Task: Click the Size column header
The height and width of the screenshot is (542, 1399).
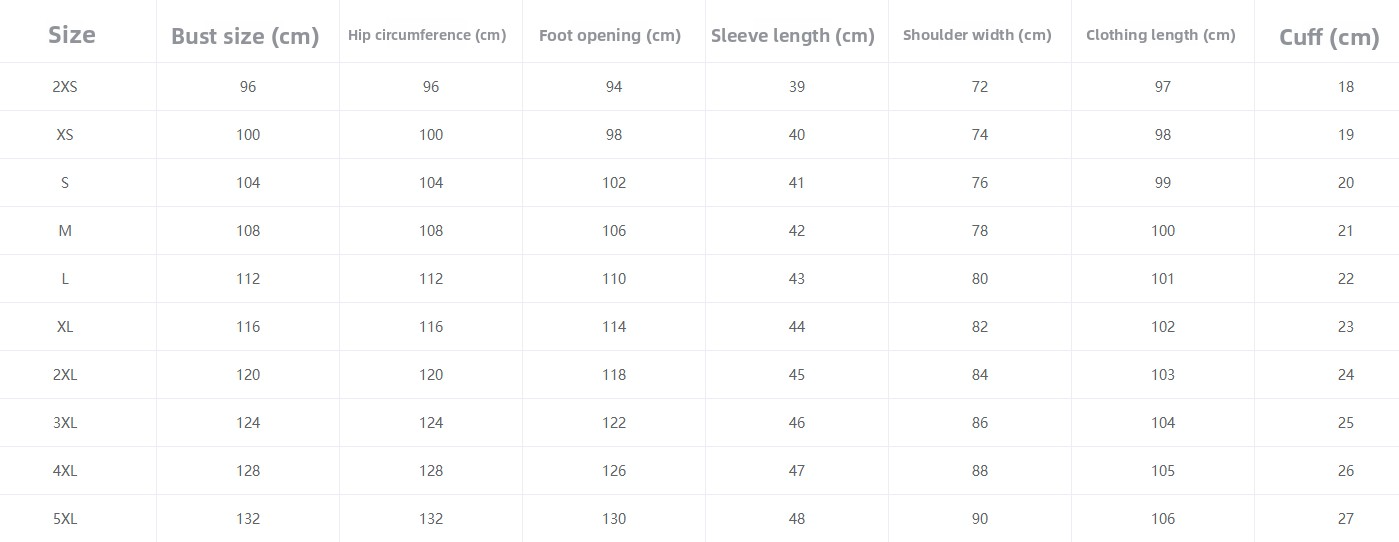Action: pos(72,35)
